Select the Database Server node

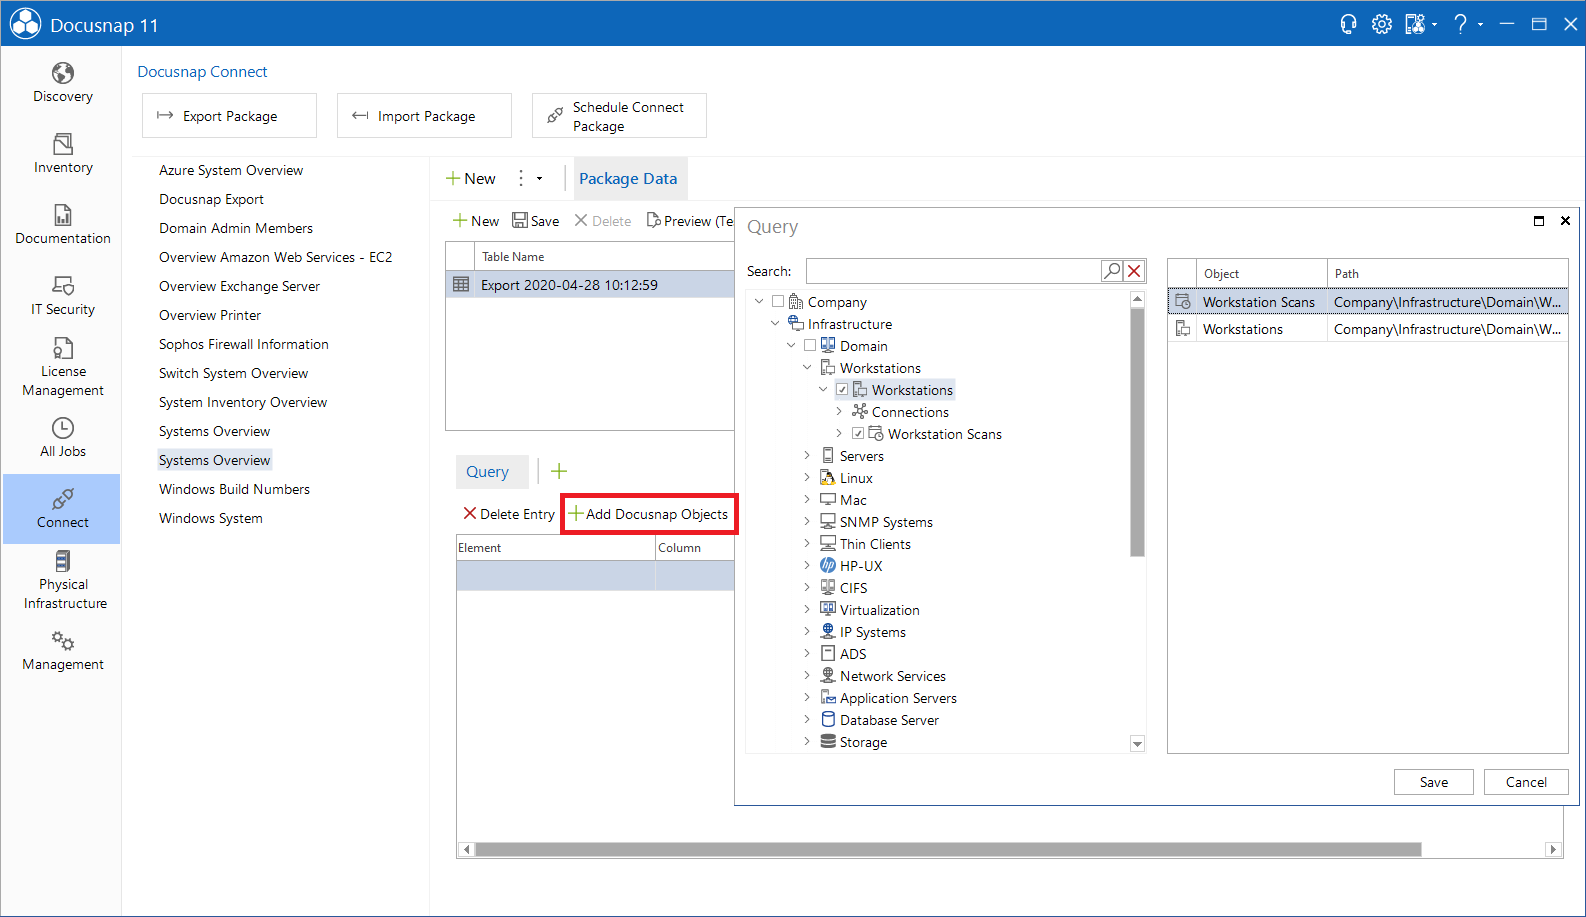pos(889,720)
